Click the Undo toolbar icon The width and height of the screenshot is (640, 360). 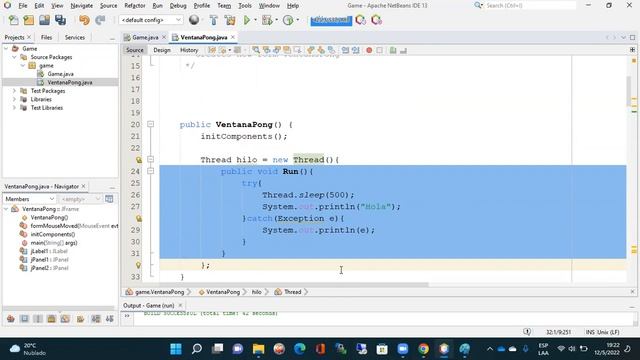click(x=84, y=20)
